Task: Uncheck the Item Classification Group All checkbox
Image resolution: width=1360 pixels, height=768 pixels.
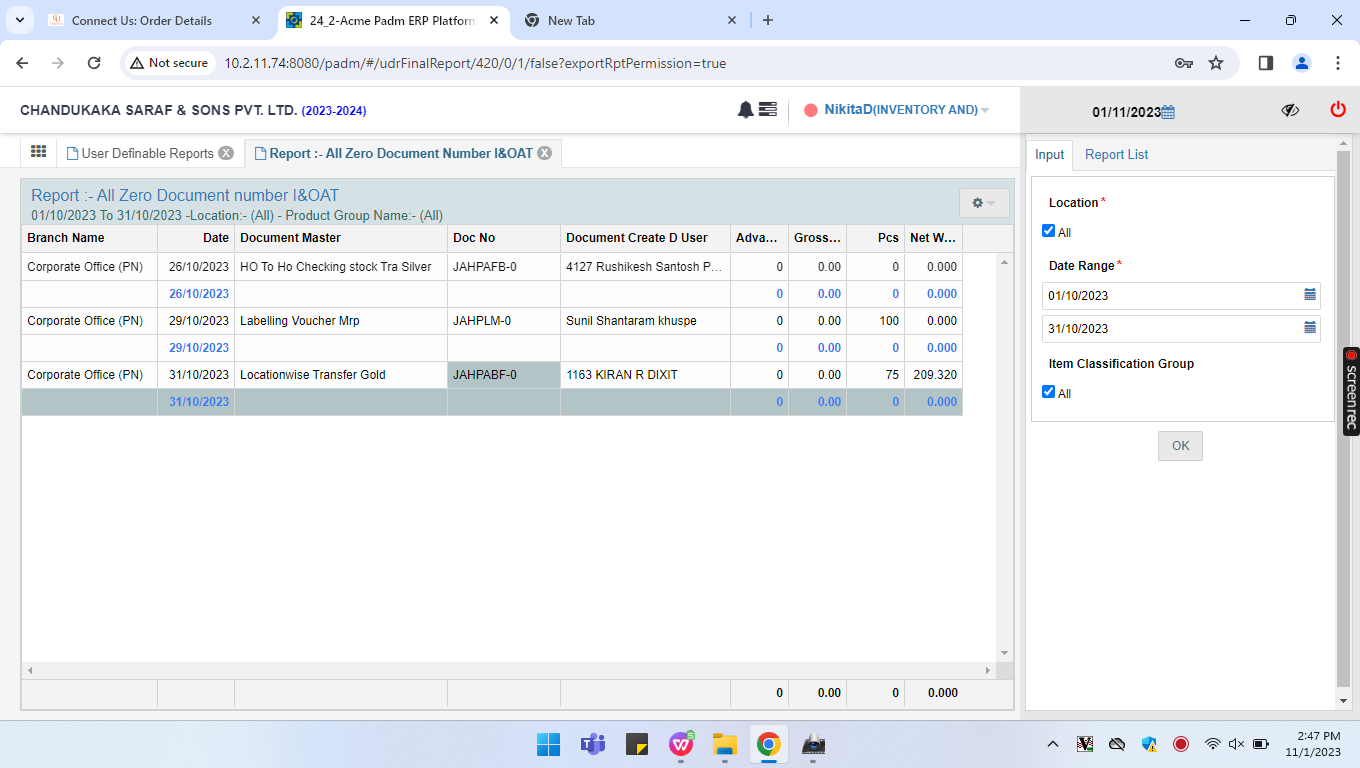Action: [1049, 392]
